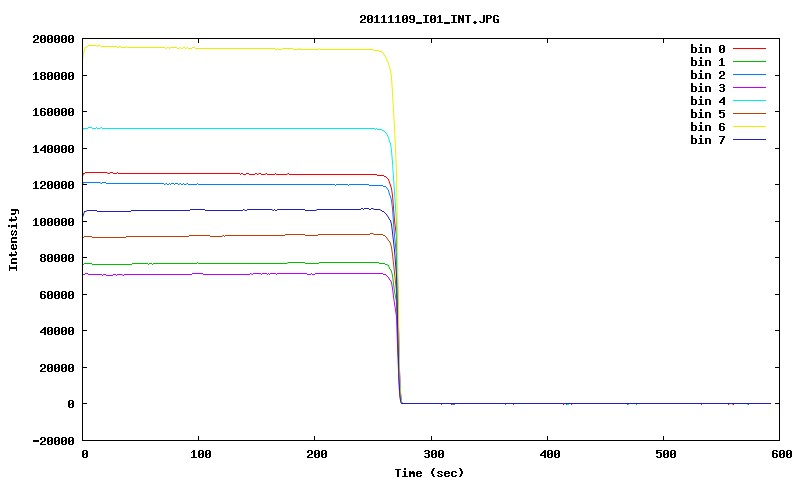Click the 400 x-axis tick label
The height and width of the screenshot is (480, 800).
[550, 454]
